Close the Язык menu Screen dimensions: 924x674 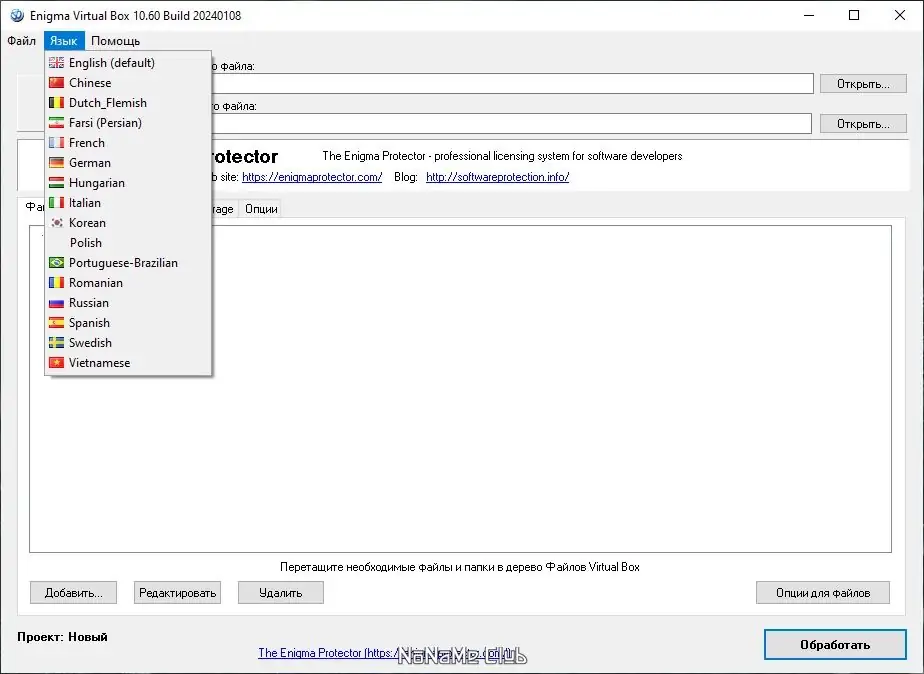tap(64, 41)
